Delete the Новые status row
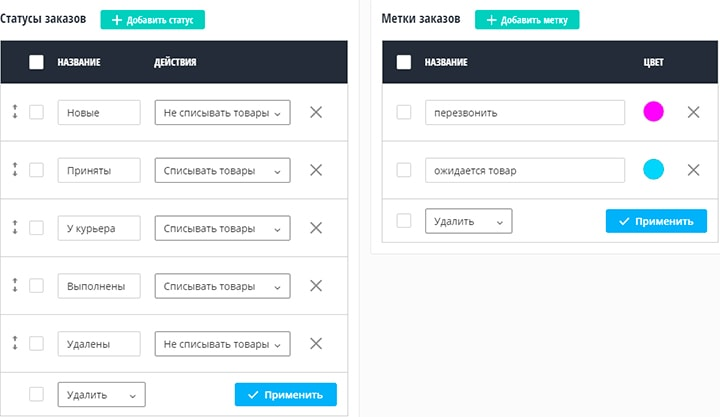The image size is (720, 417). [316, 113]
